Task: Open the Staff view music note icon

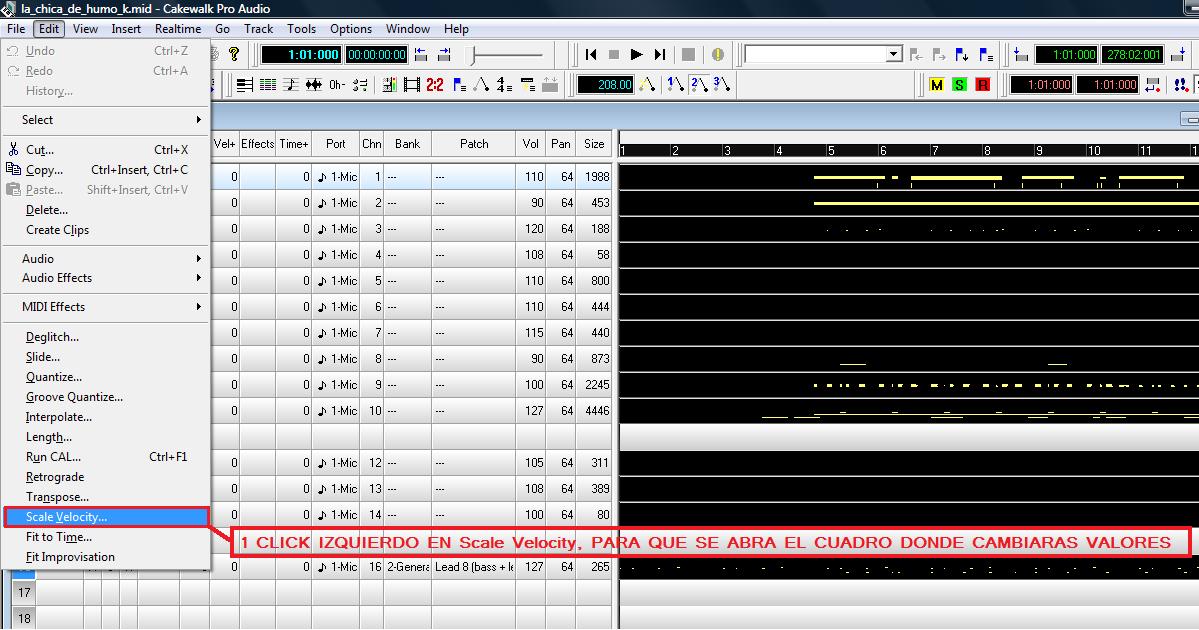Action: tap(291, 85)
